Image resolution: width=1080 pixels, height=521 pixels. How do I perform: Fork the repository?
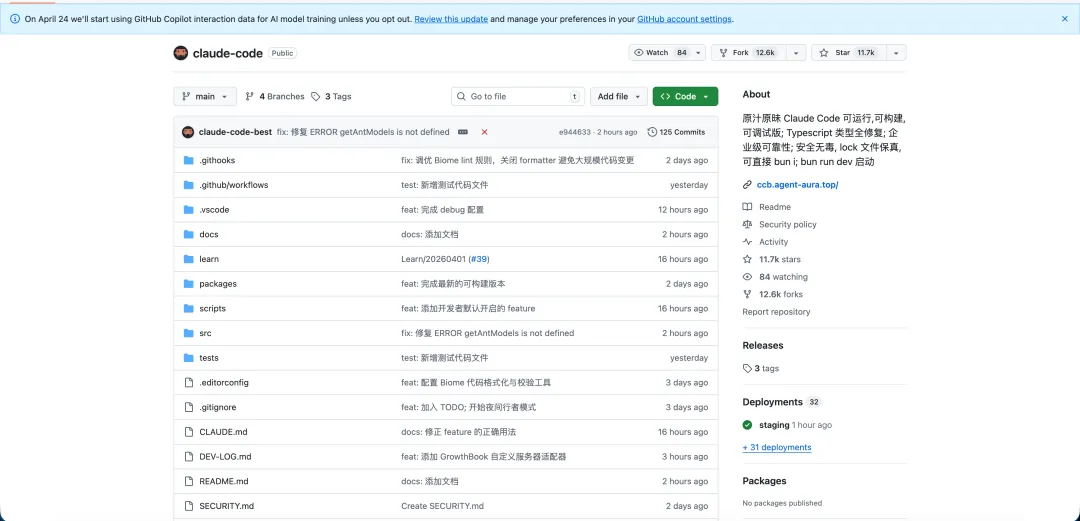[749, 52]
